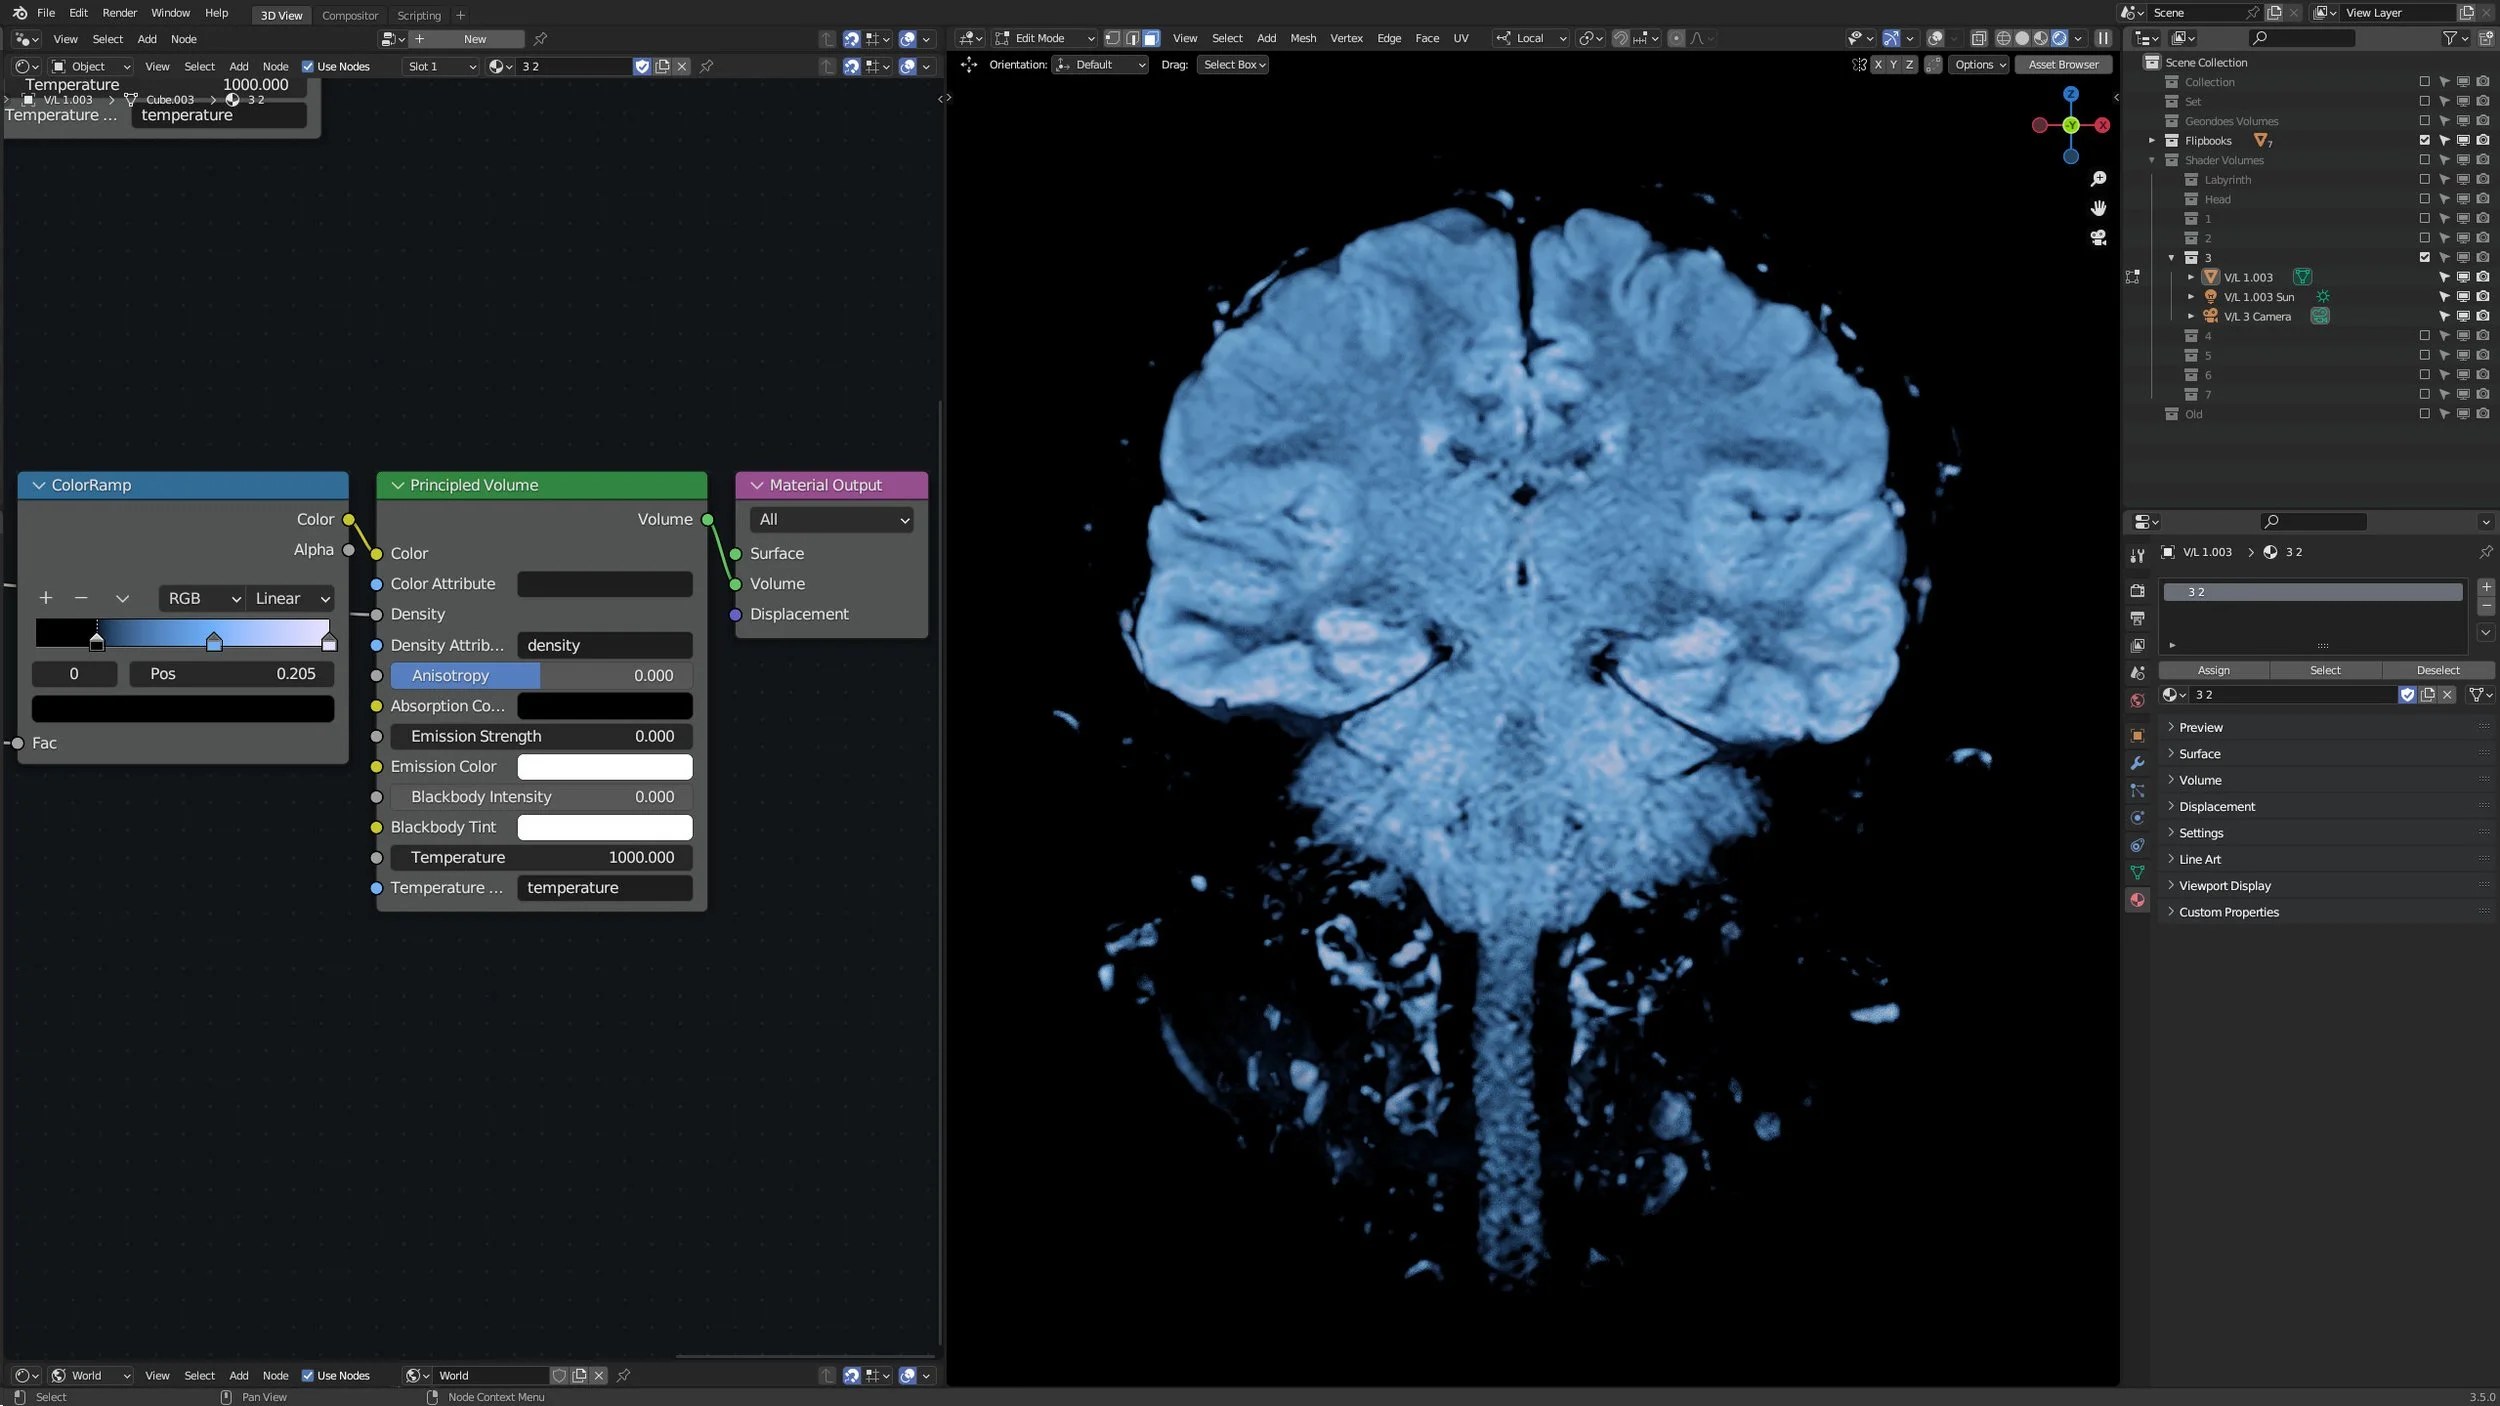Hide V/L 1.003 Sun in viewport
Viewport: 2500px width, 1406px height.
click(2463, 297)
